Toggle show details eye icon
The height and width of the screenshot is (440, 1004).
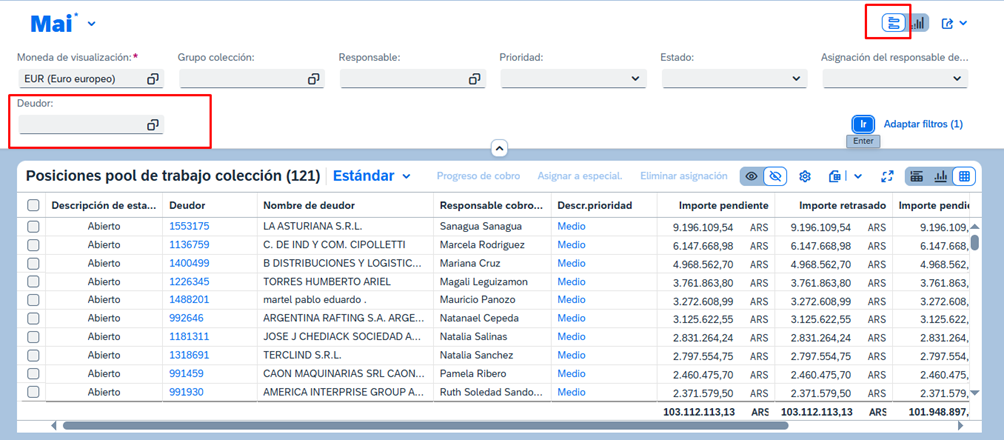(751, 177)
